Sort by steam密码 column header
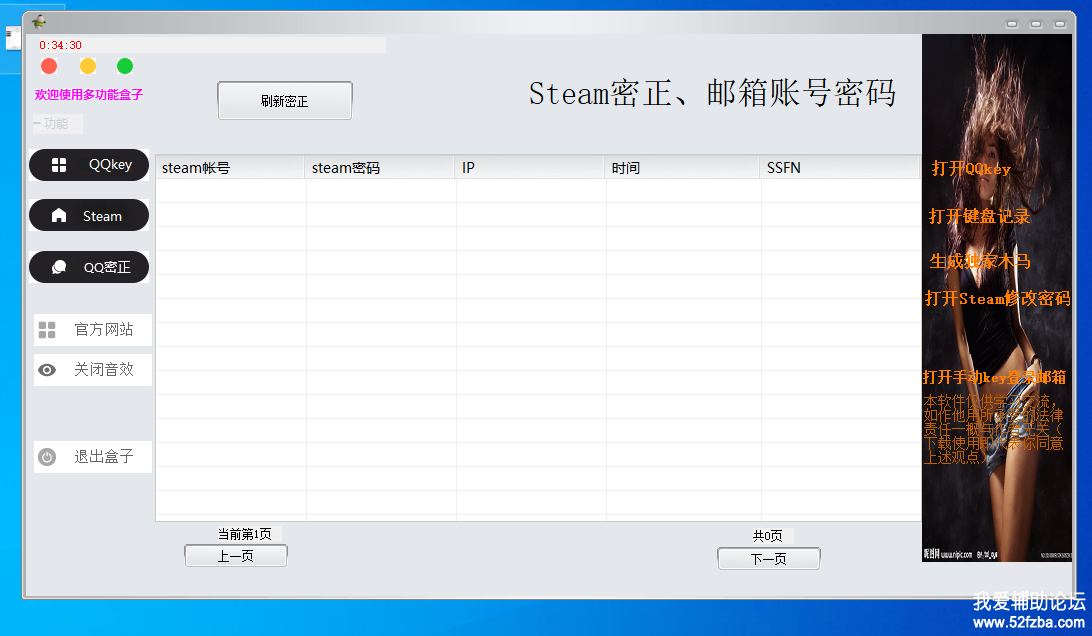The height and width of the screenshot is (636, 1092). 380,168
